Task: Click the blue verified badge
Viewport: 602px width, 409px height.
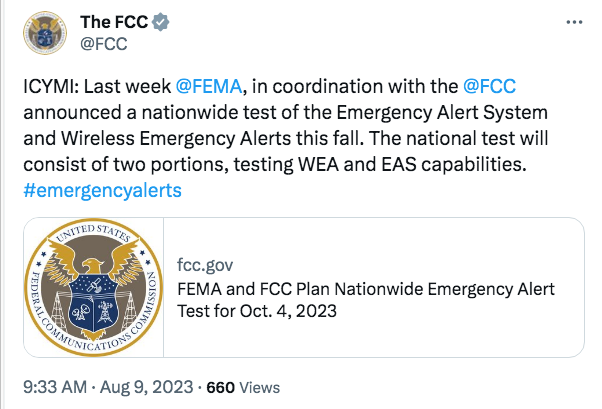Action: click(160, 22)
